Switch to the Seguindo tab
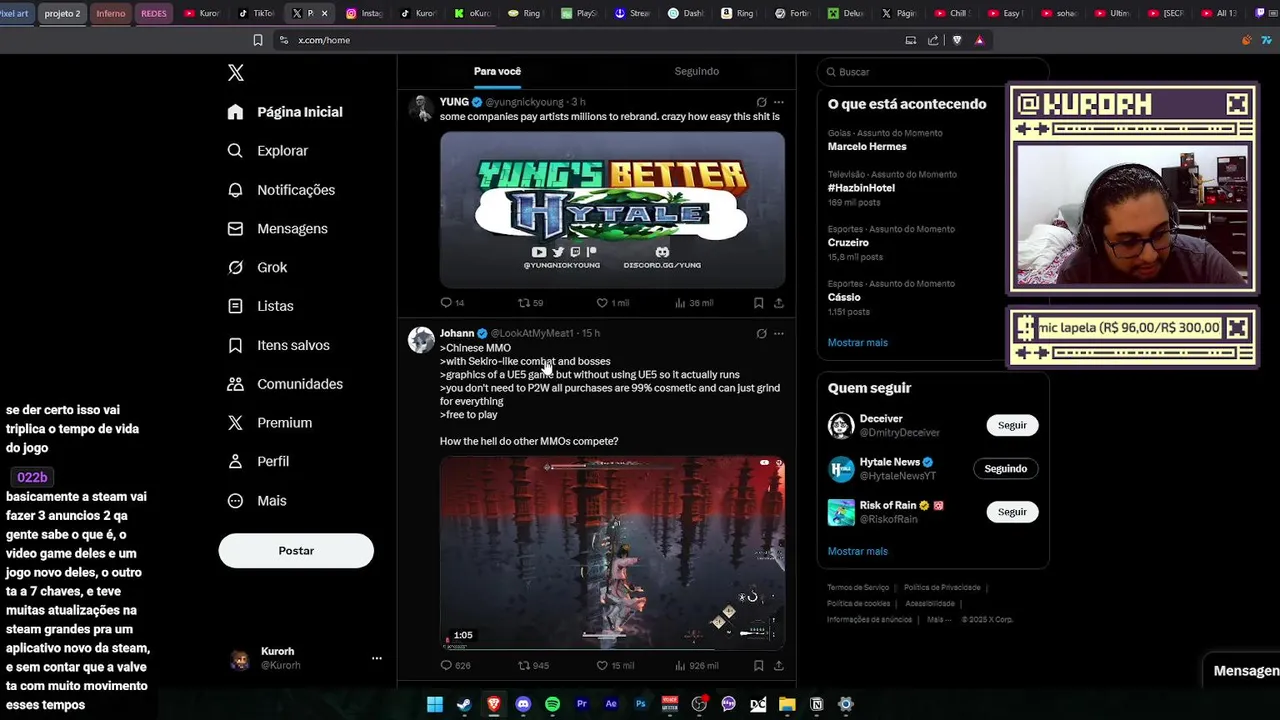Image resolution: width=1280 pixels, height=720 pixels. tap(696, 71)
